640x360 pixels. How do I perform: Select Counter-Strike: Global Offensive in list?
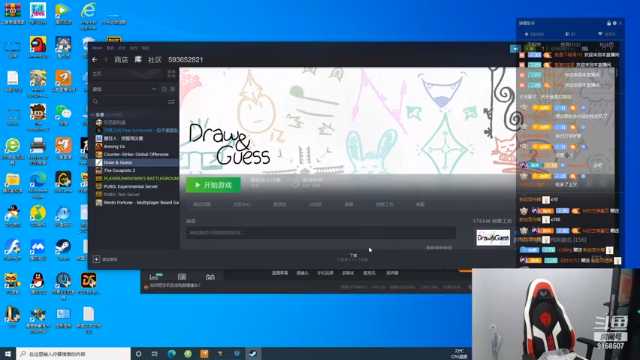(x=135, y=154)
